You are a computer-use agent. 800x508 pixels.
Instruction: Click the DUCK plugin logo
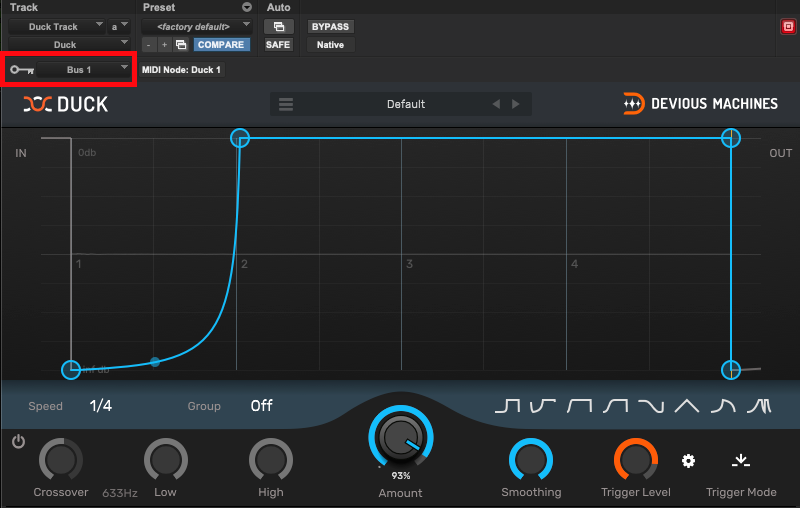pyautogui.click(x=66, y=104)
